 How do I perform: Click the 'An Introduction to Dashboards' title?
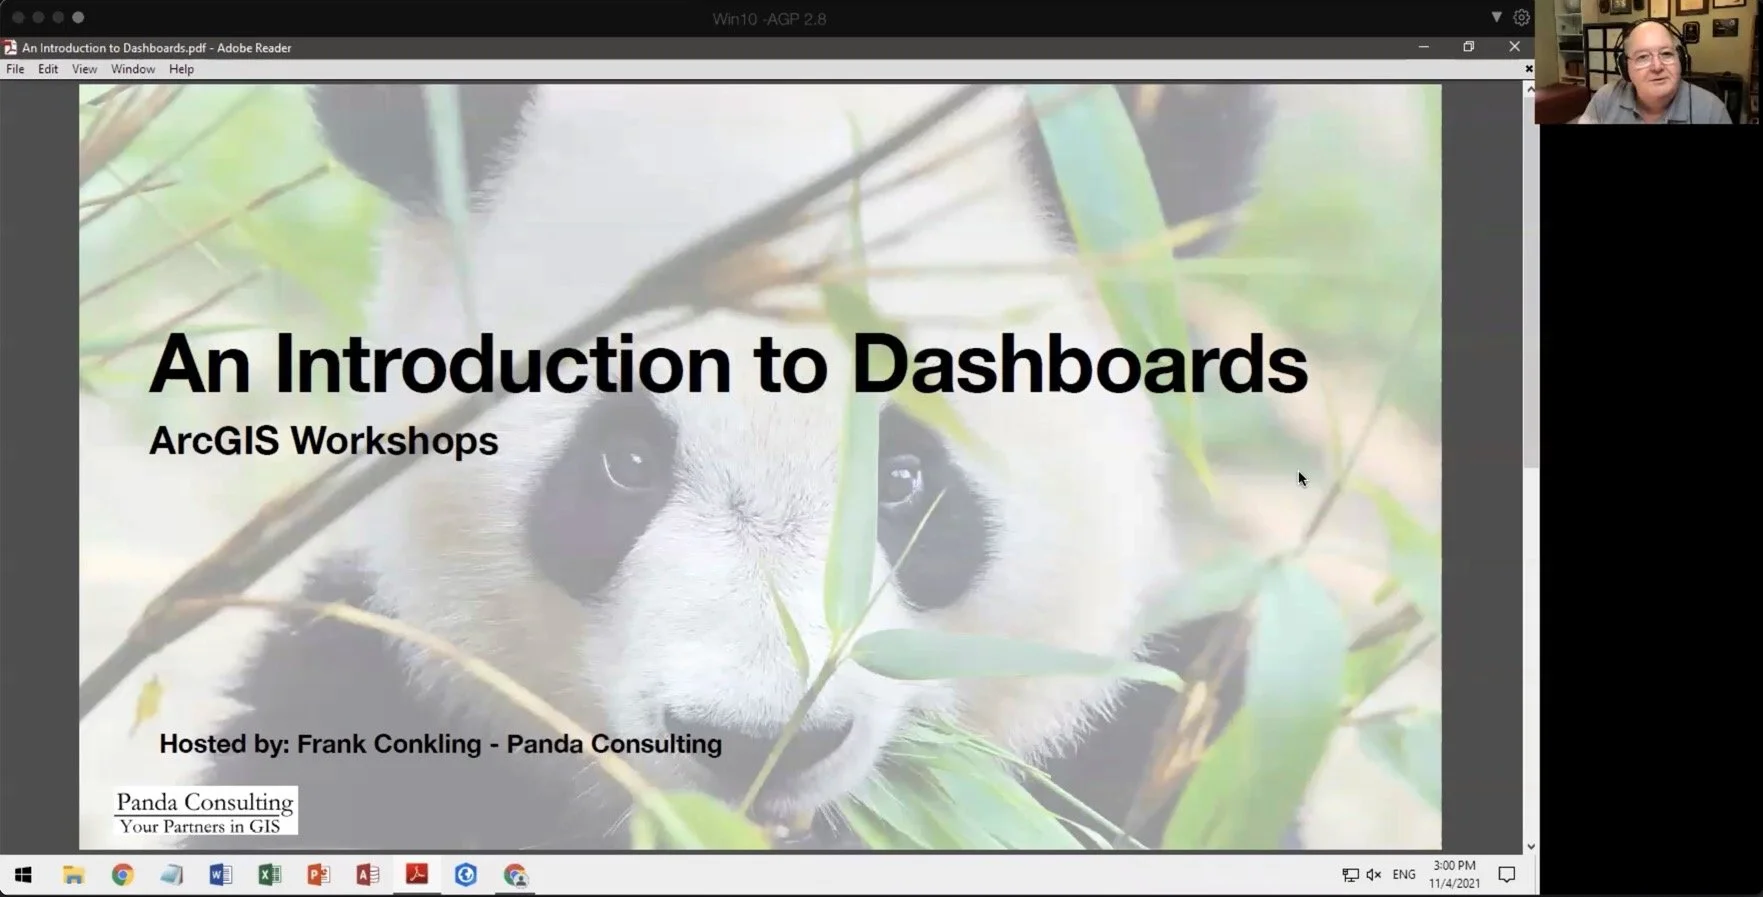coord(728,364)
